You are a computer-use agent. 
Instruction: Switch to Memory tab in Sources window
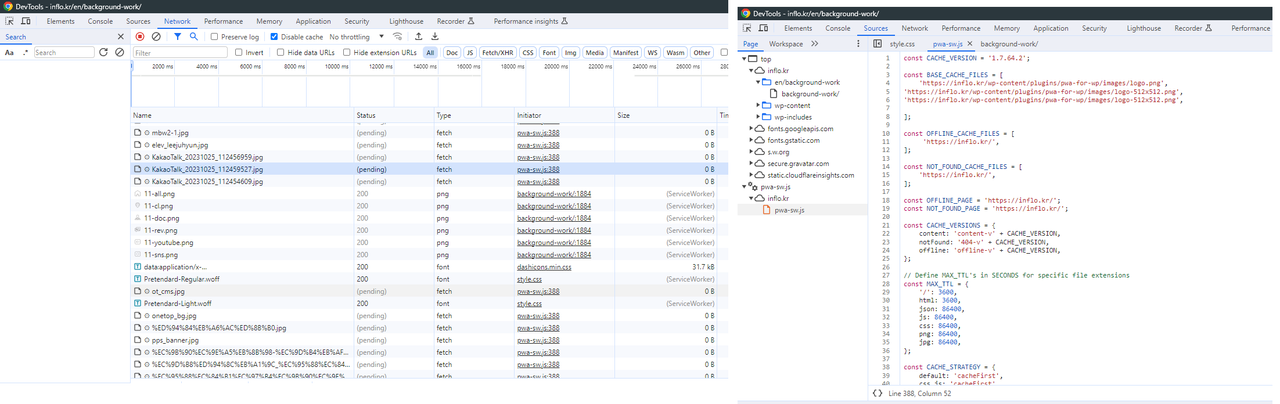pyautogui.click(x=1007, y=29)
